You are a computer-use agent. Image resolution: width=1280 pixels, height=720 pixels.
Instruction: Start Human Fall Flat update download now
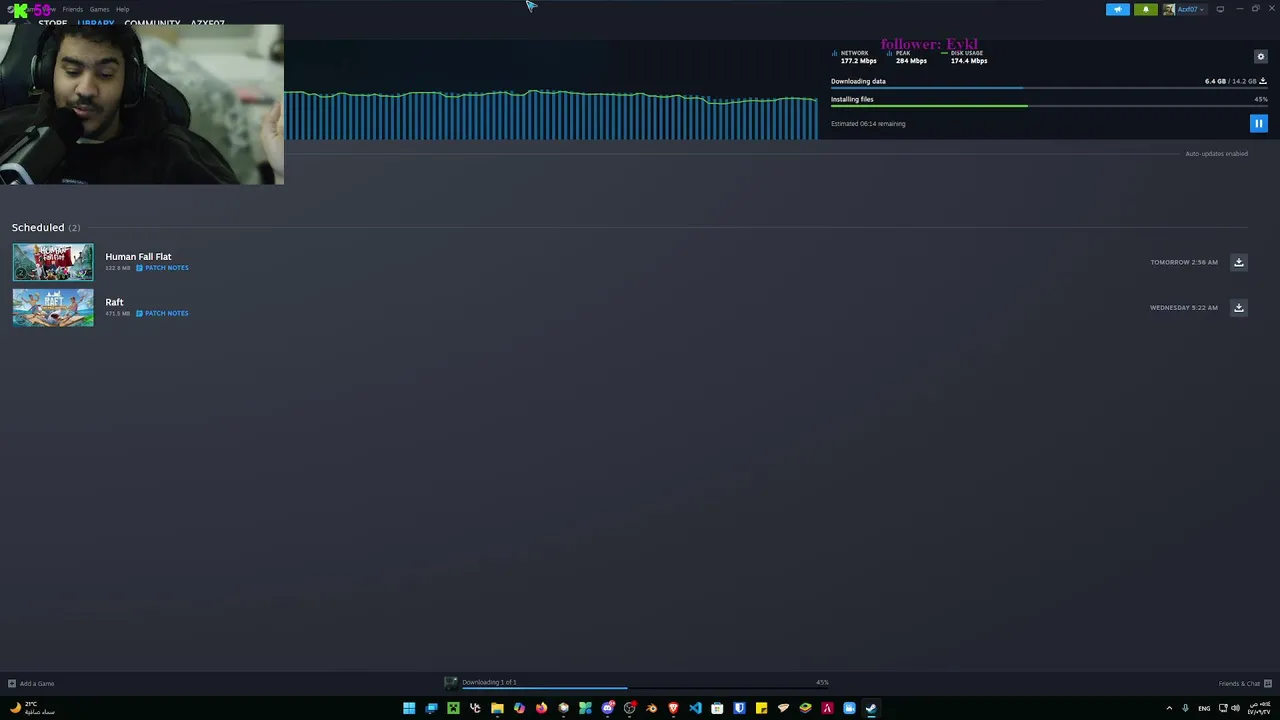point(1238,262)
